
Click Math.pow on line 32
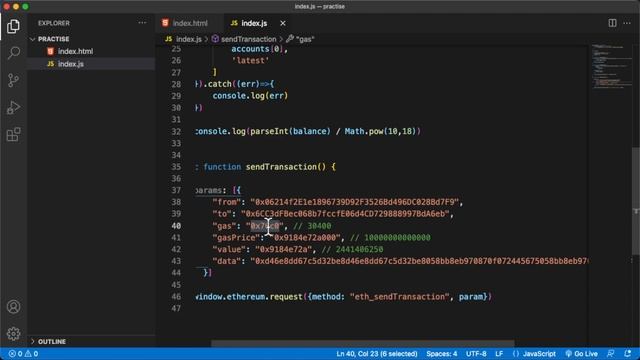[x=364, y=131]
